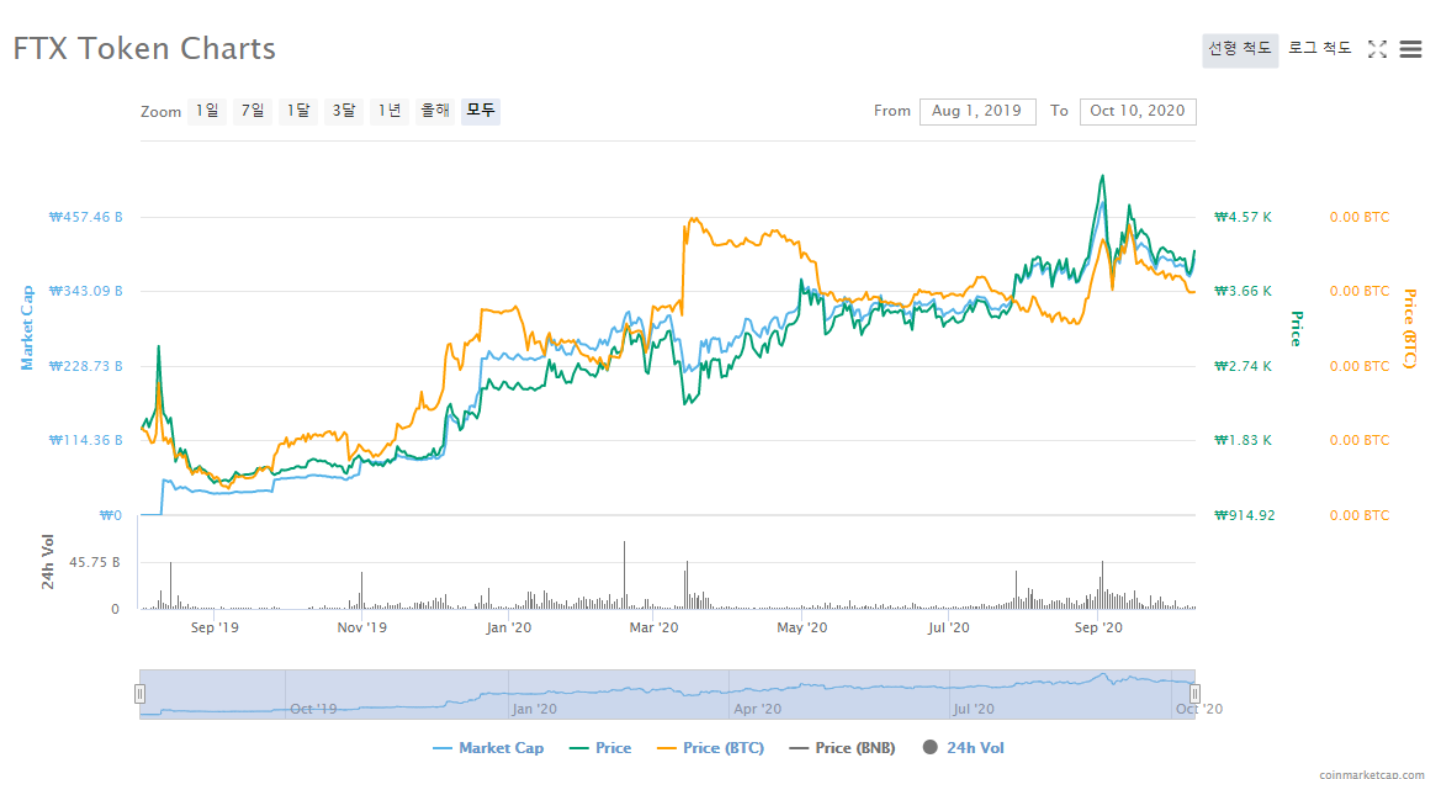Click the ₩2.74 K price label

click(1243, 366)
